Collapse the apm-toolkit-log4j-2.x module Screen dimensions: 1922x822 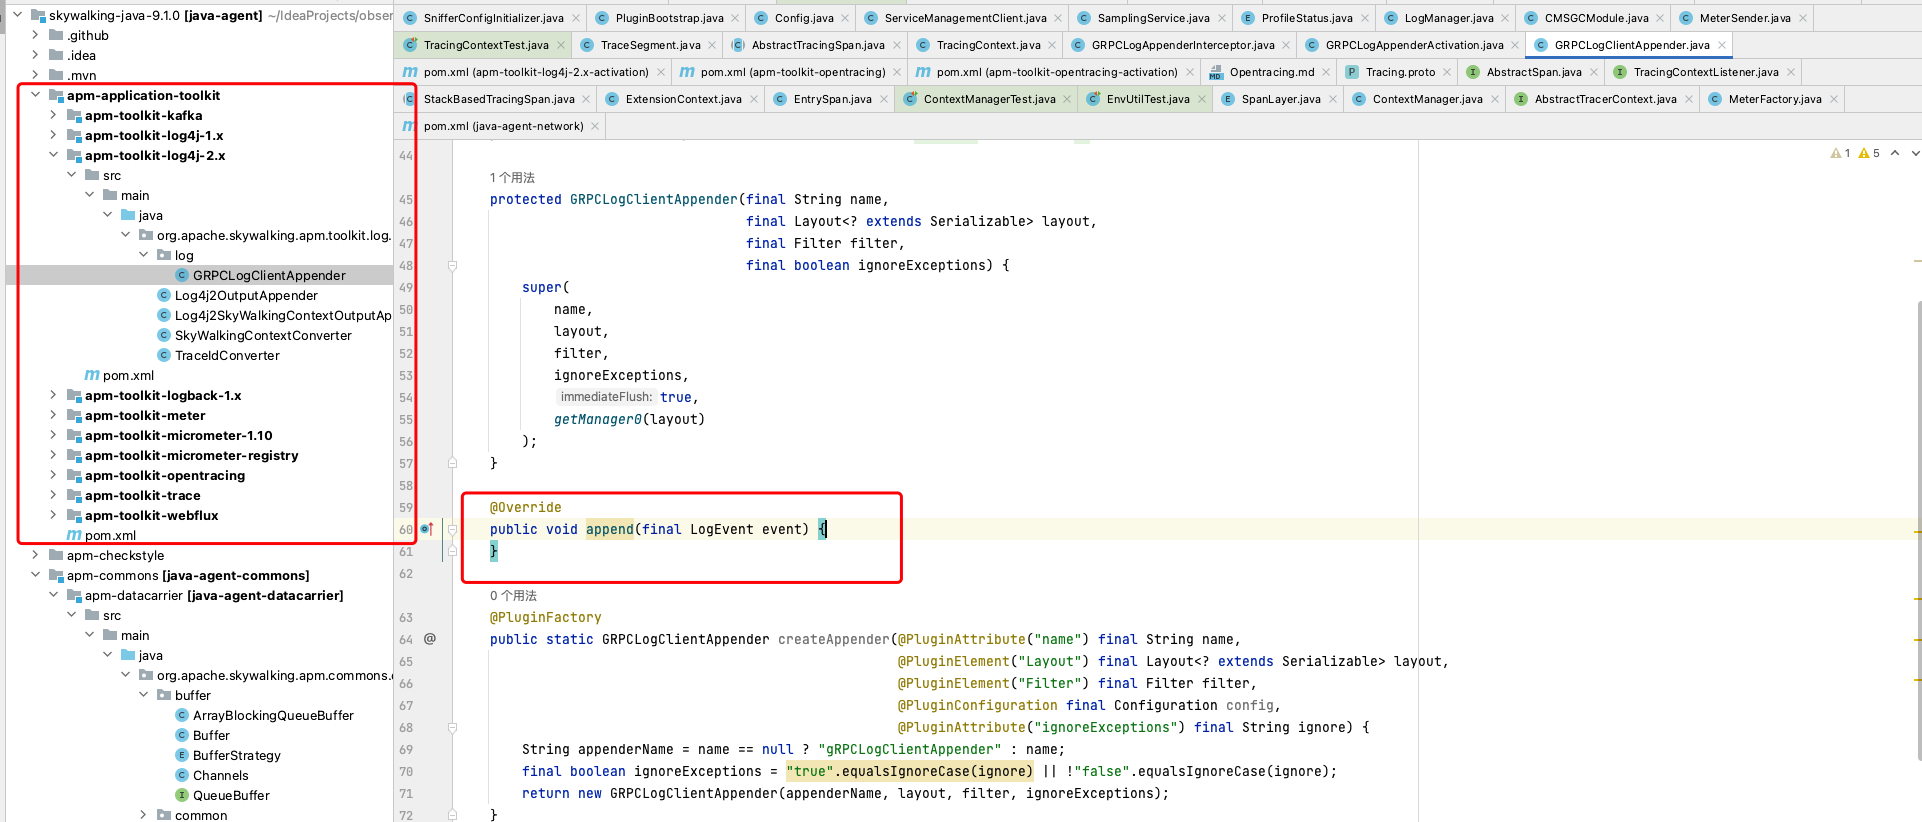(54, 156)
